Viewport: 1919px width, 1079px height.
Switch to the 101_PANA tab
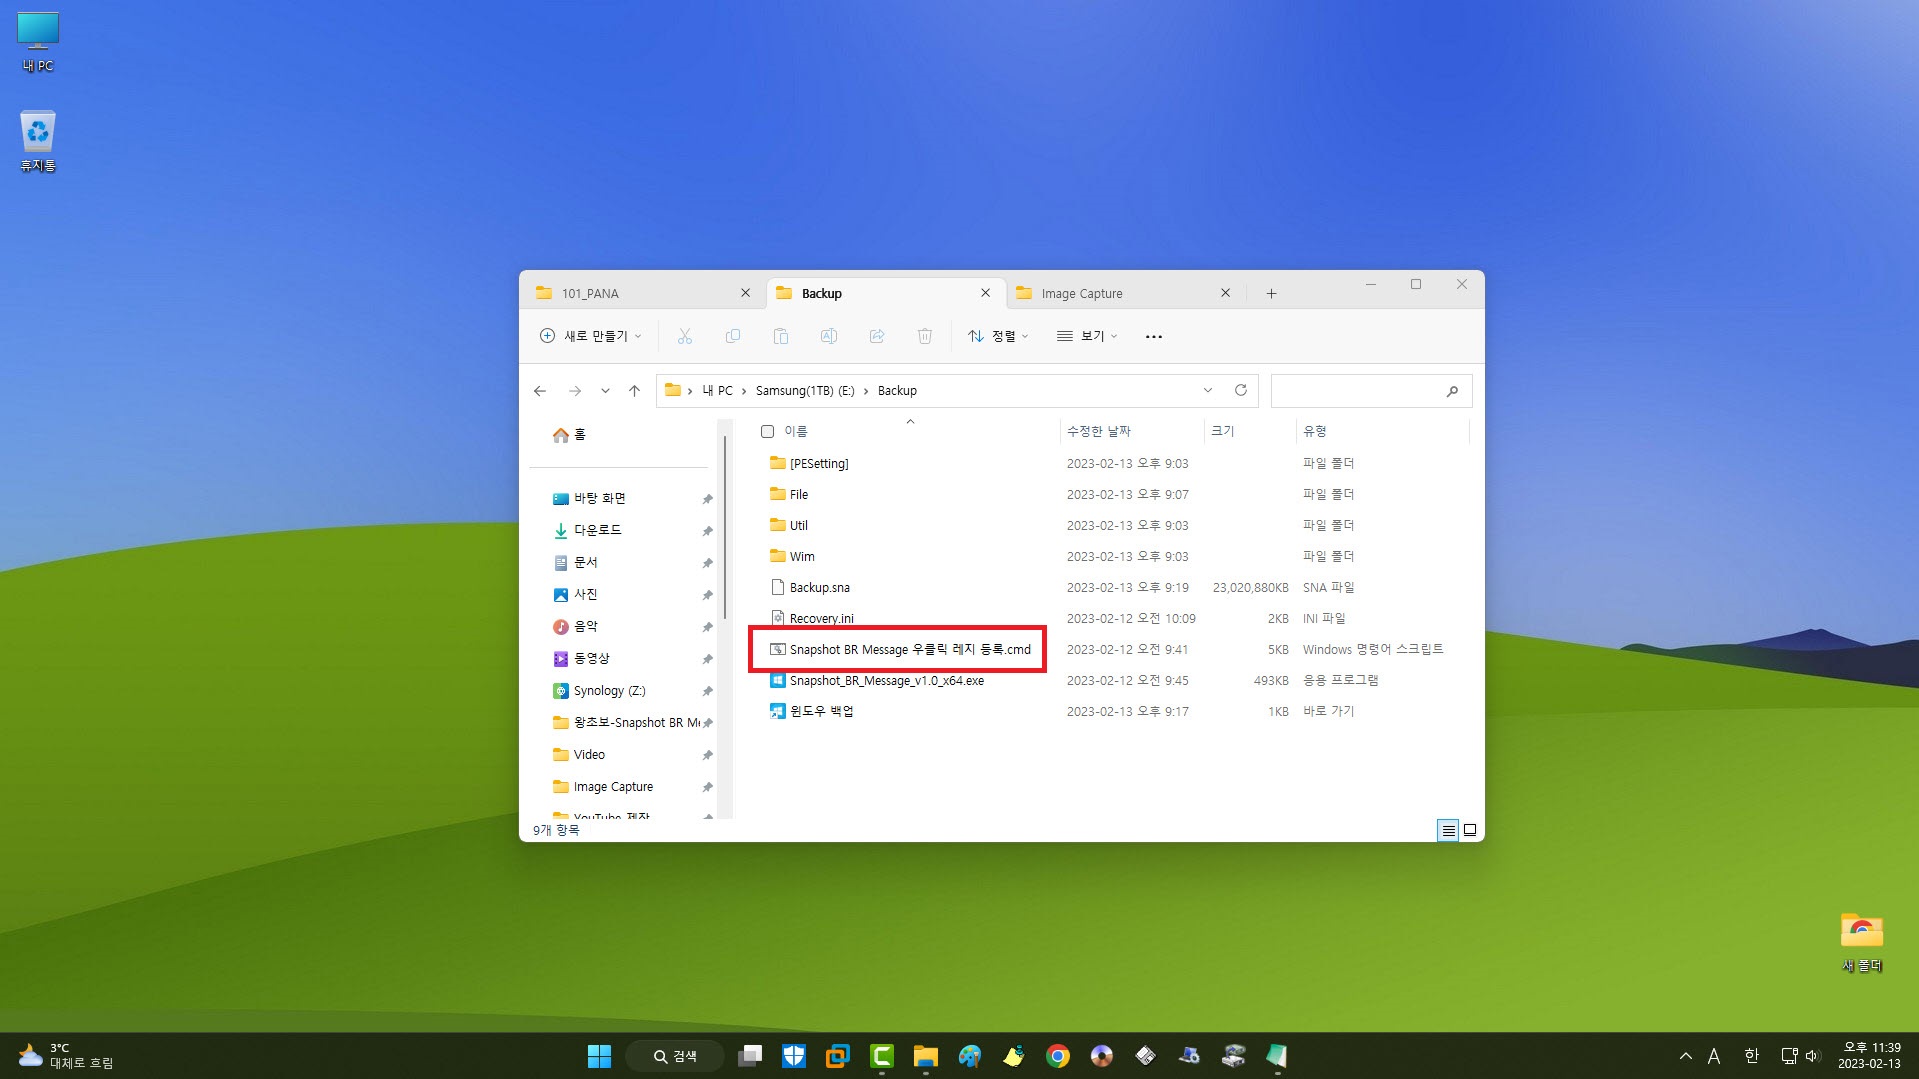pos(642,293)
